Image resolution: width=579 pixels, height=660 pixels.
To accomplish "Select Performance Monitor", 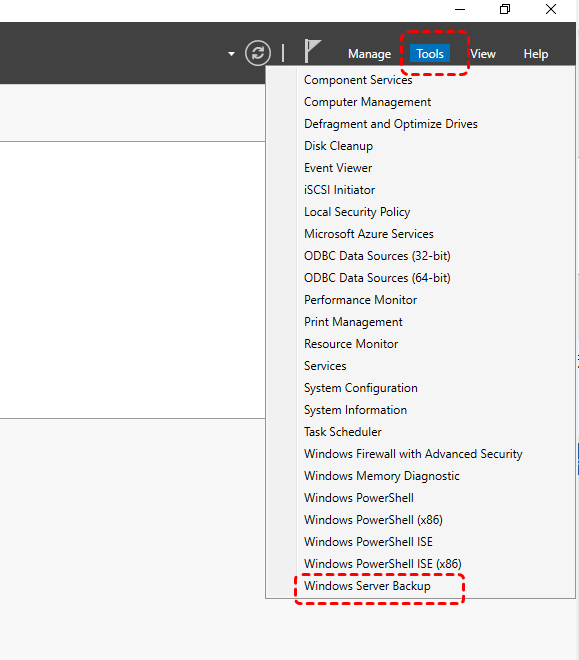I will [360, 300].
